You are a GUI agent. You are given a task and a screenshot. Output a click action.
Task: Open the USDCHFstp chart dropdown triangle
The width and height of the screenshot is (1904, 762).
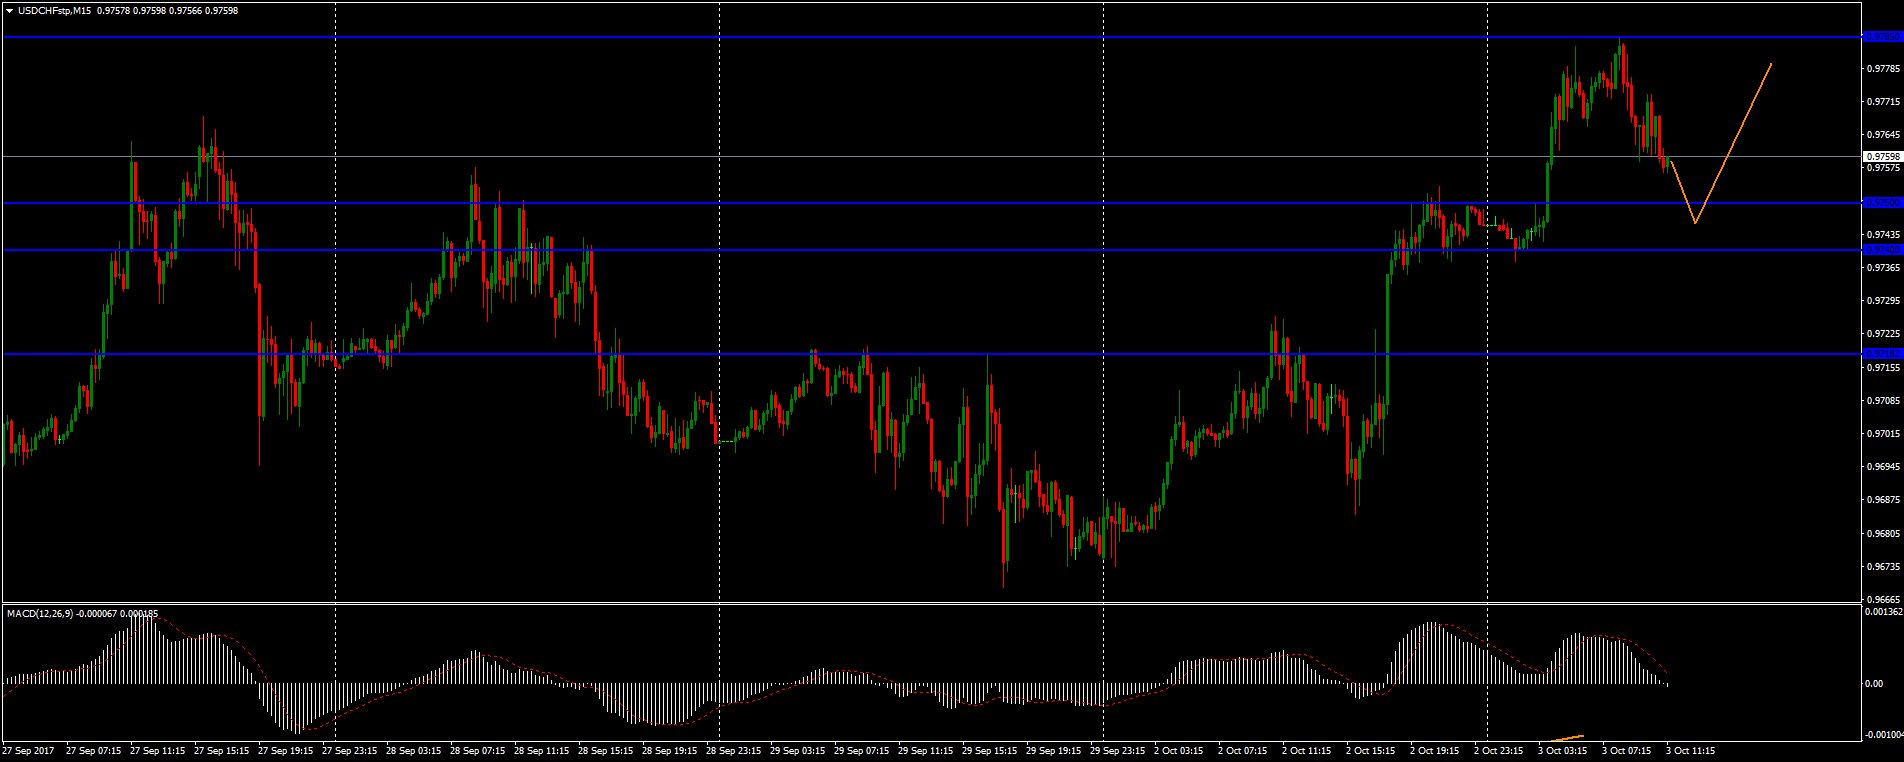click(x=9, y=10)
